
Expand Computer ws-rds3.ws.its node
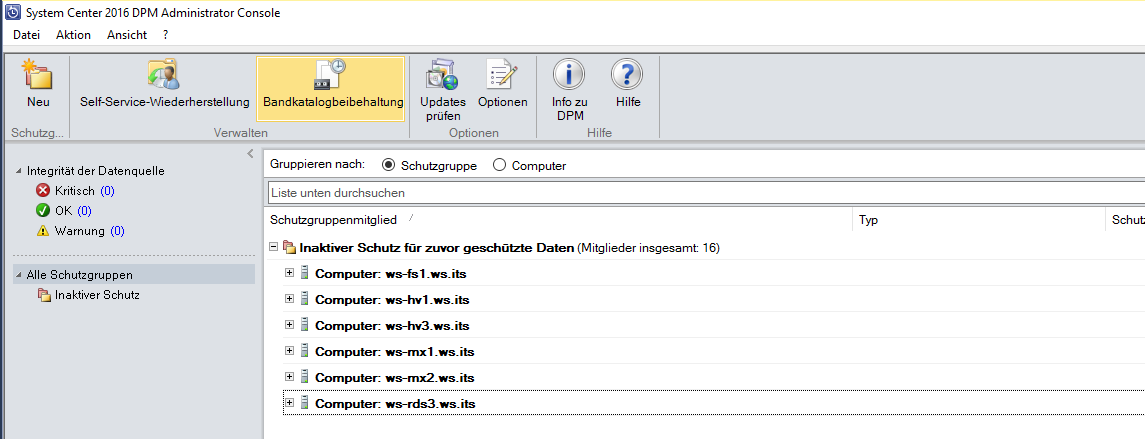point(289,402)
